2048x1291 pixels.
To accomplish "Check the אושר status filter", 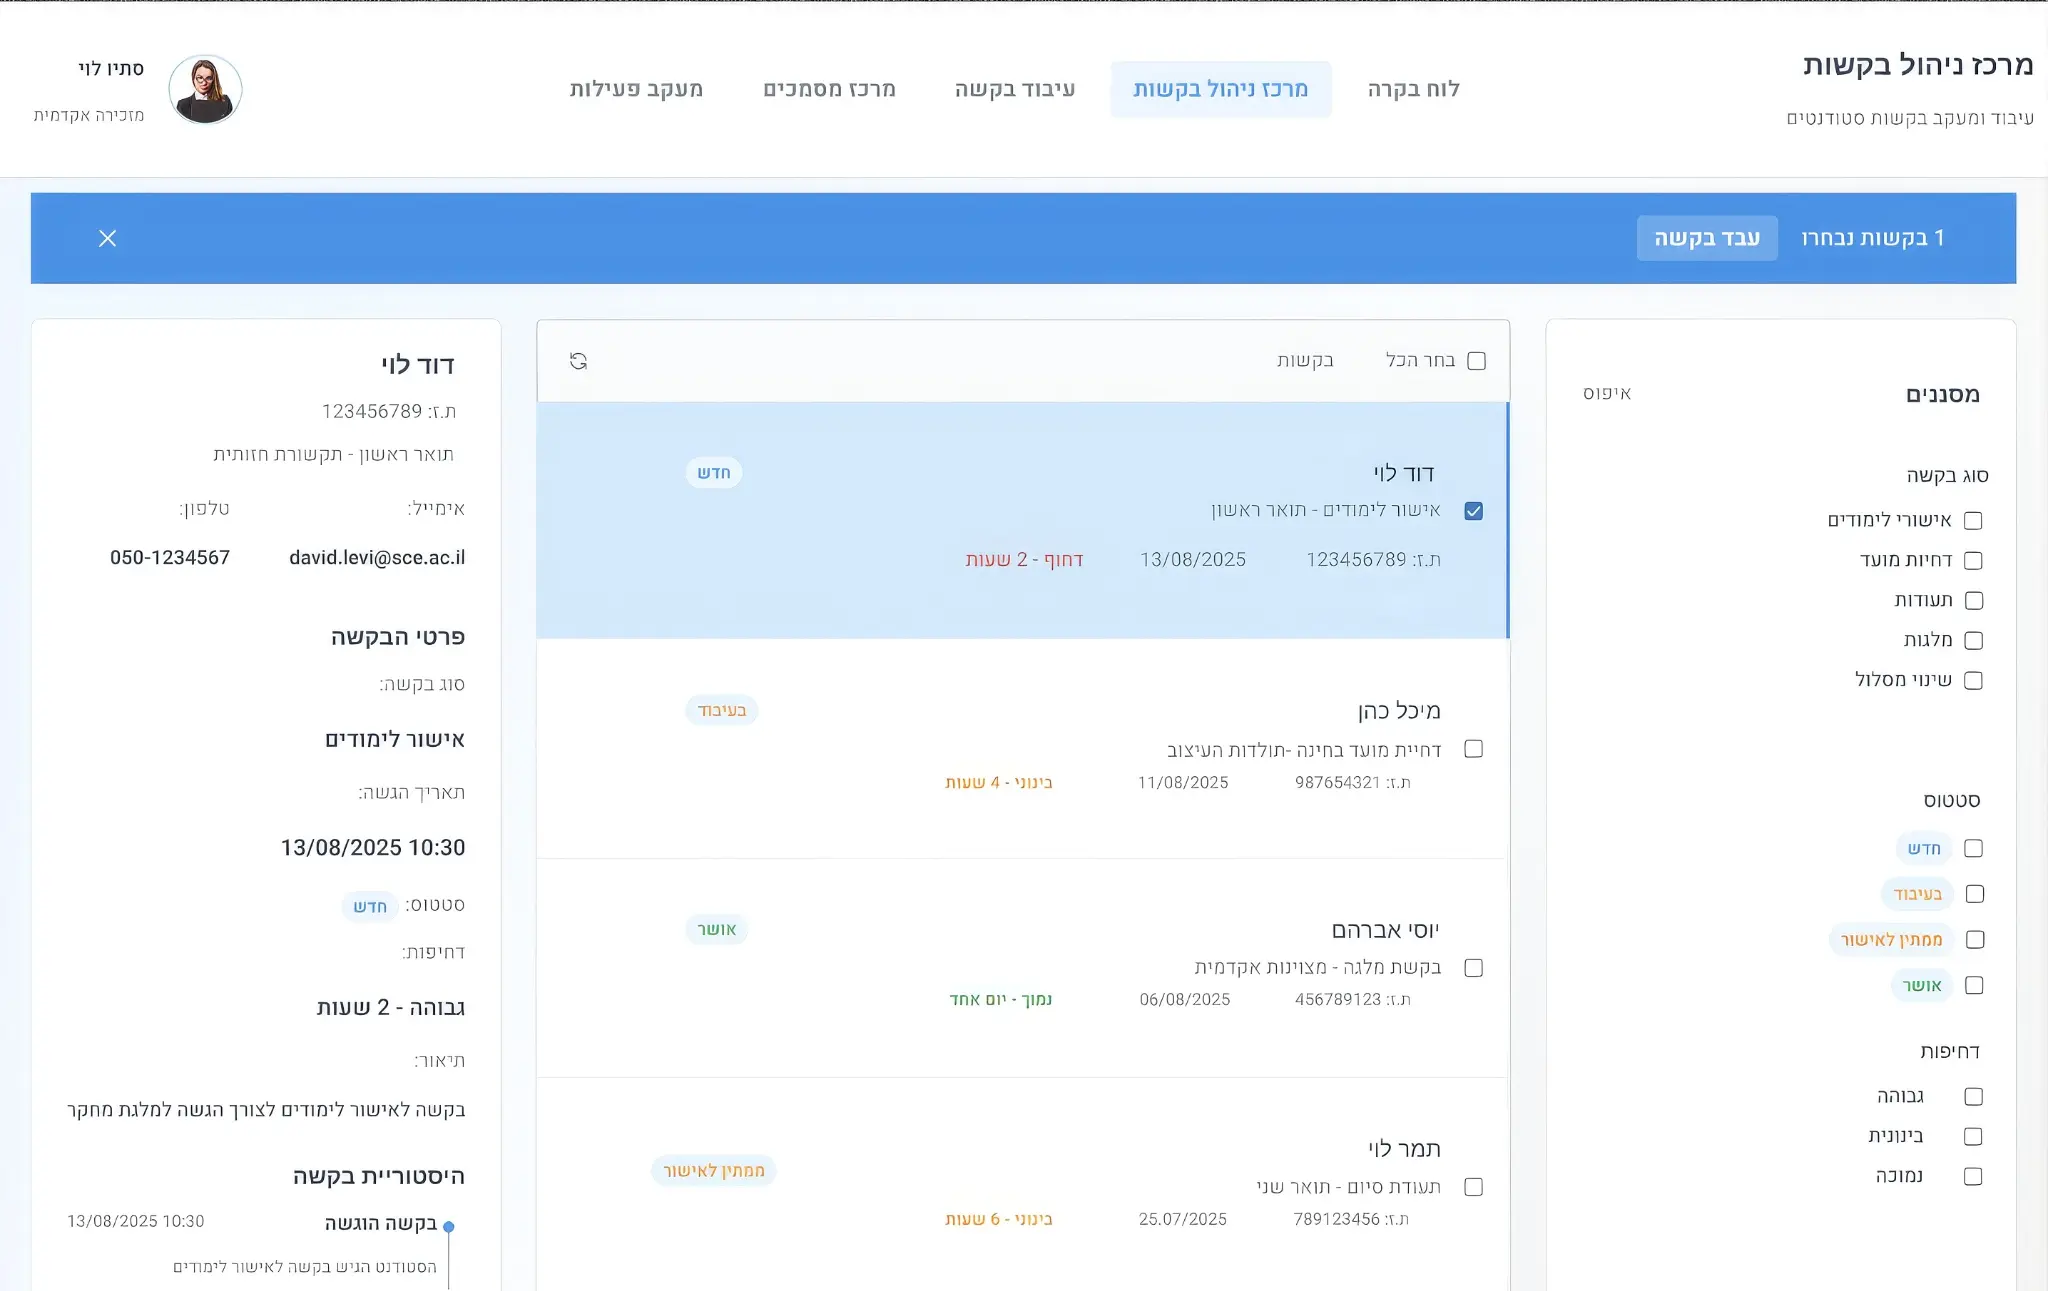I will (1973, 985).
